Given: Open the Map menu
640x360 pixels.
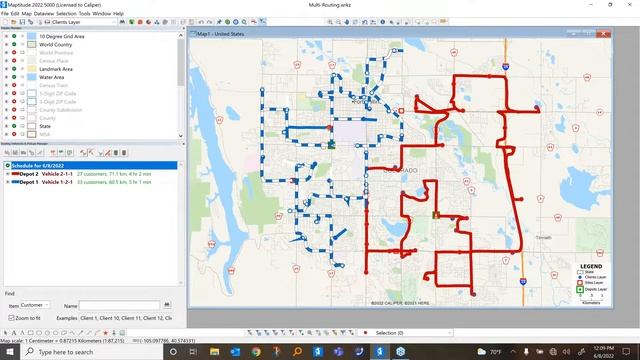Looking at the screenshot, I should pos(27,13).
